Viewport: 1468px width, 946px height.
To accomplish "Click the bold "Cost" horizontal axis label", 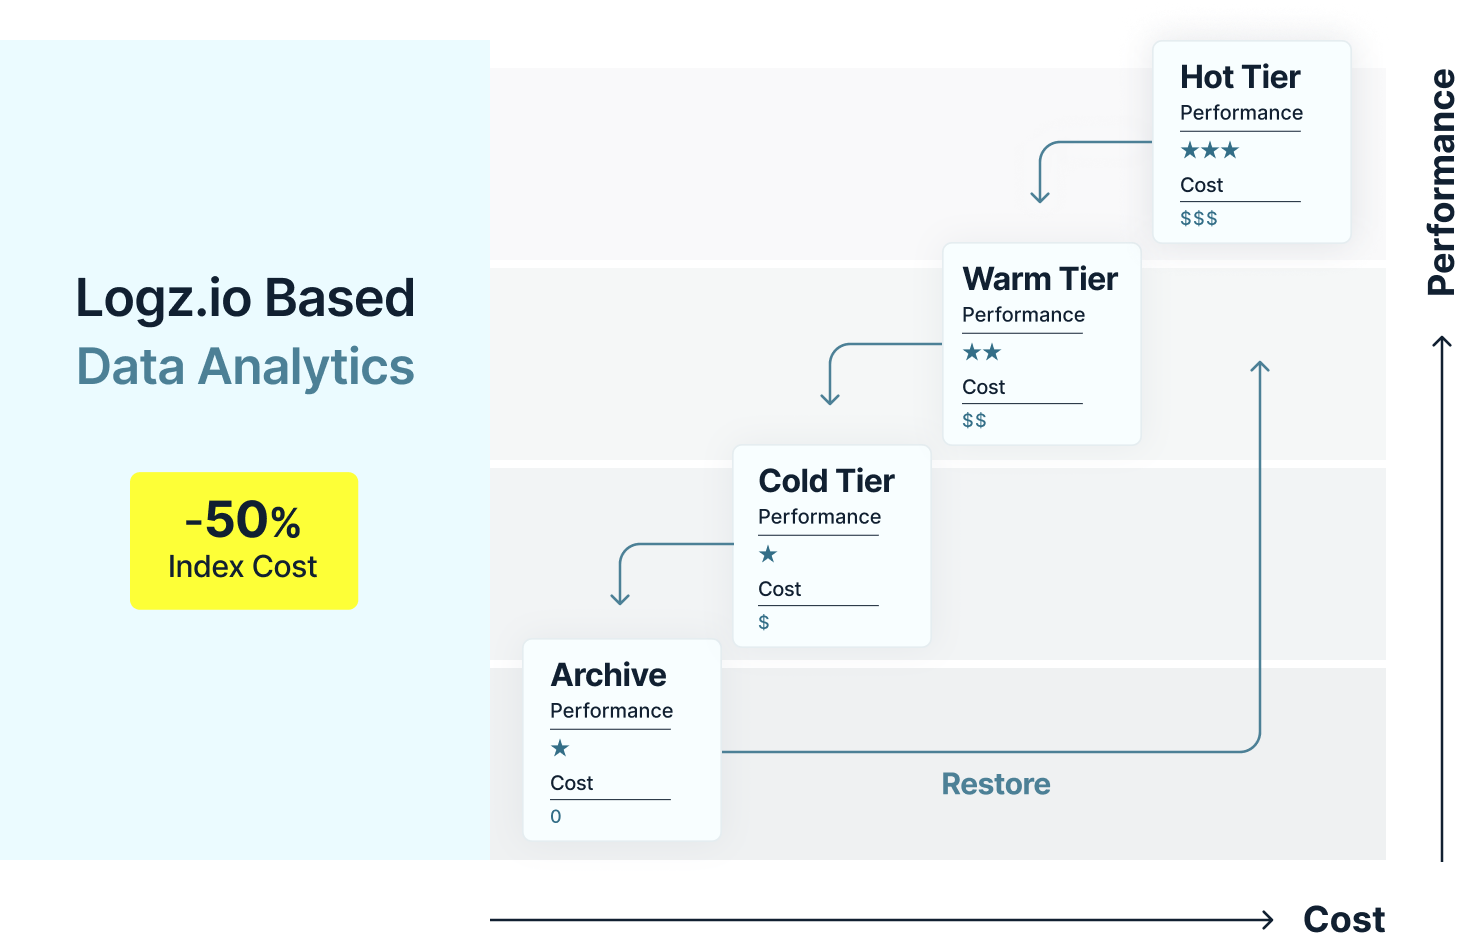I will [1344, 919].
